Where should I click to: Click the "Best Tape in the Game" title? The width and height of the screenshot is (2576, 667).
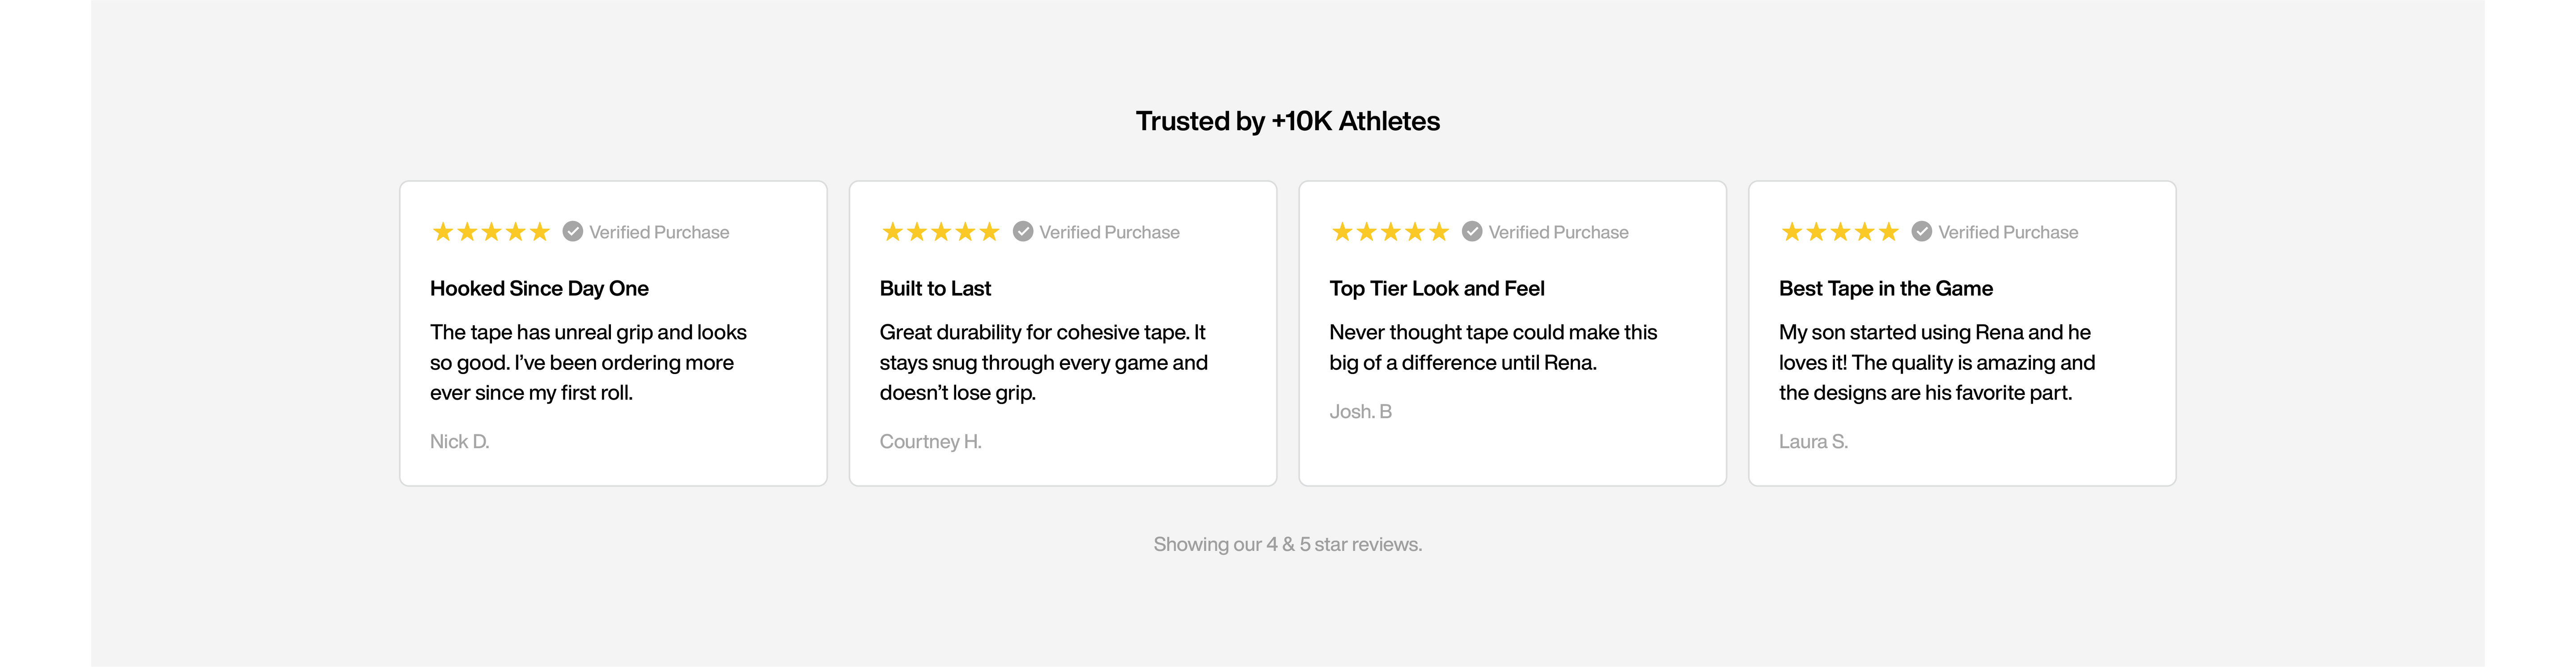pyautogui.click(x=1885, y=289)
